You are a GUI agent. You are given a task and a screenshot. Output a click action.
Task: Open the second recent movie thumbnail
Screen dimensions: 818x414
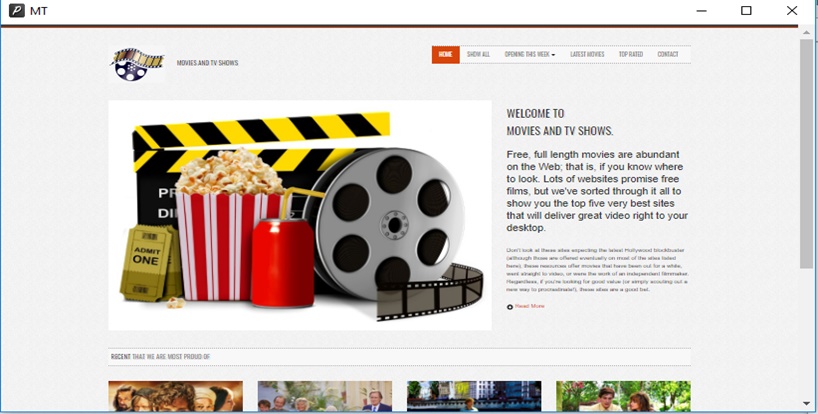click(x=324, y=396)
